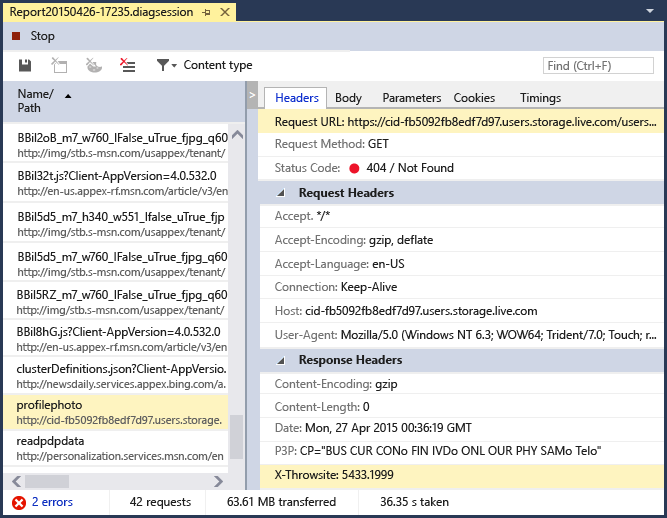Click the Clear session list icon

tap(127, 65)
